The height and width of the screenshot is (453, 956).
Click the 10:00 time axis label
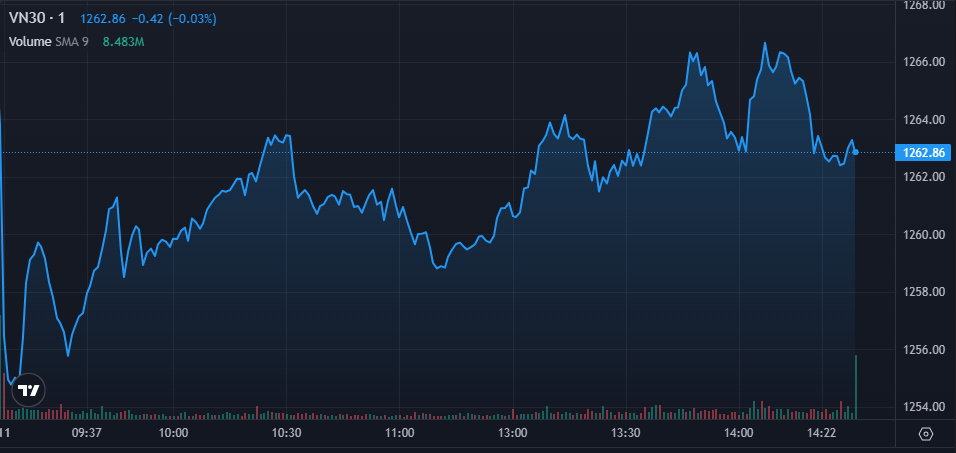[x=174, y=433]
